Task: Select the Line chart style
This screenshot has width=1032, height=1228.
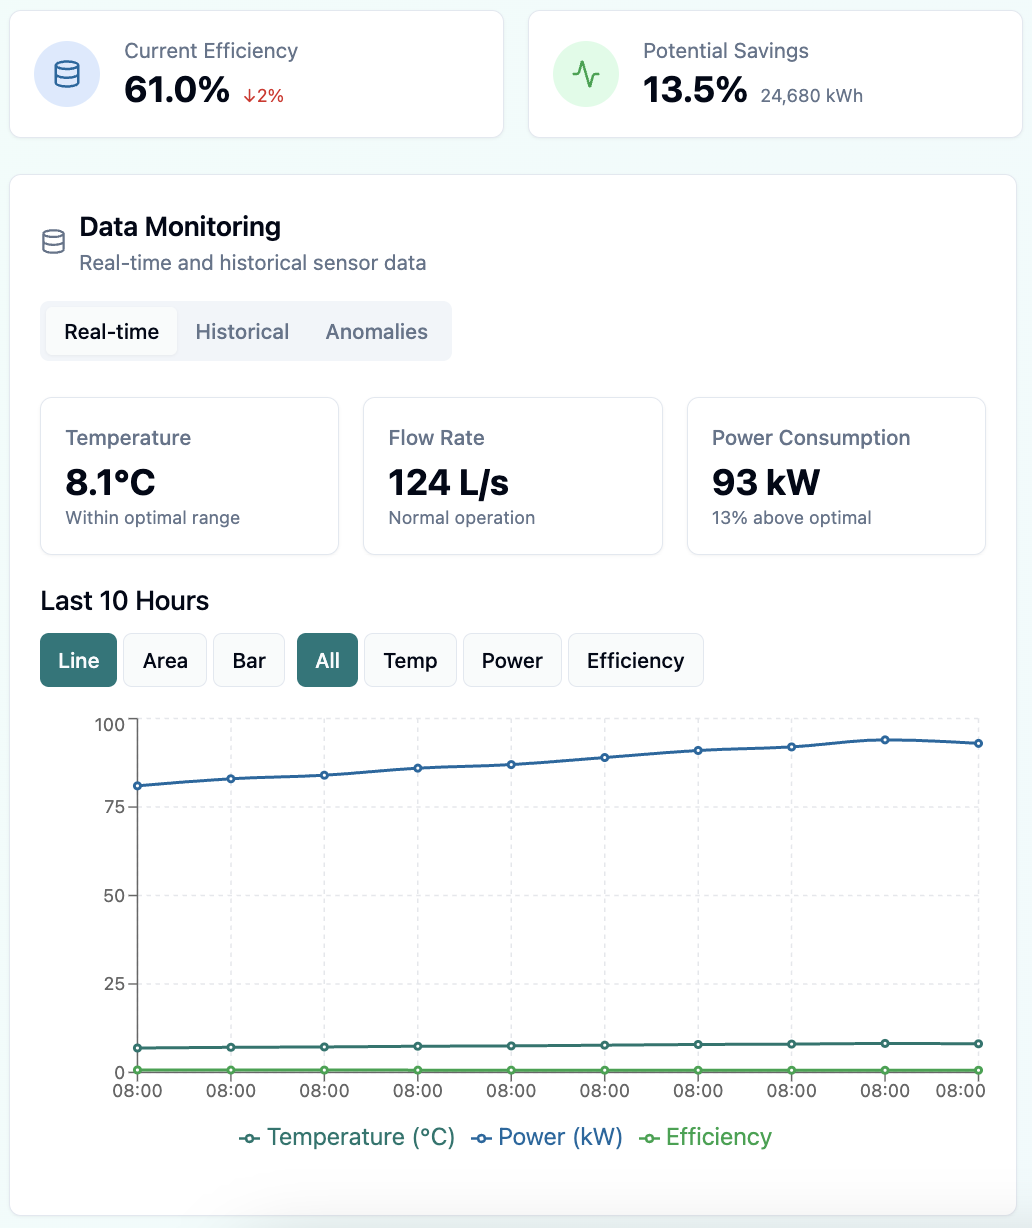Action: pyautogui.click(x=78, y=660)
